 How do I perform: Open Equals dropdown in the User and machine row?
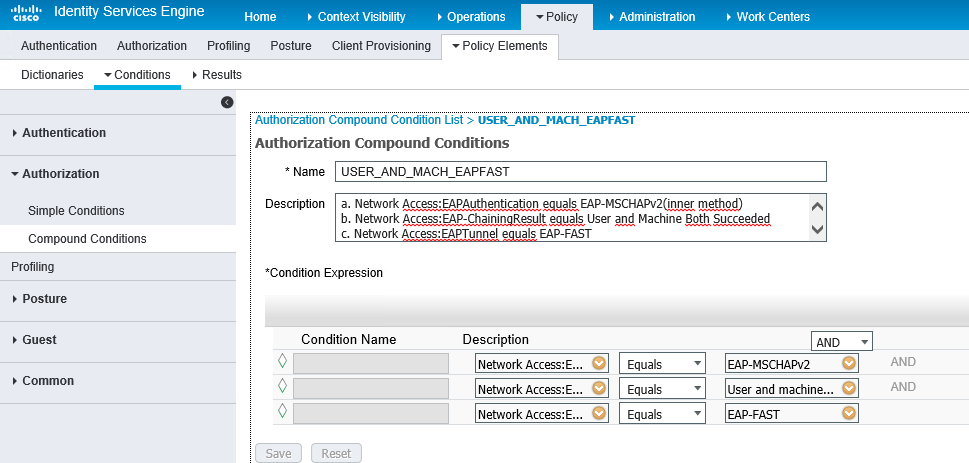[662, 389]
